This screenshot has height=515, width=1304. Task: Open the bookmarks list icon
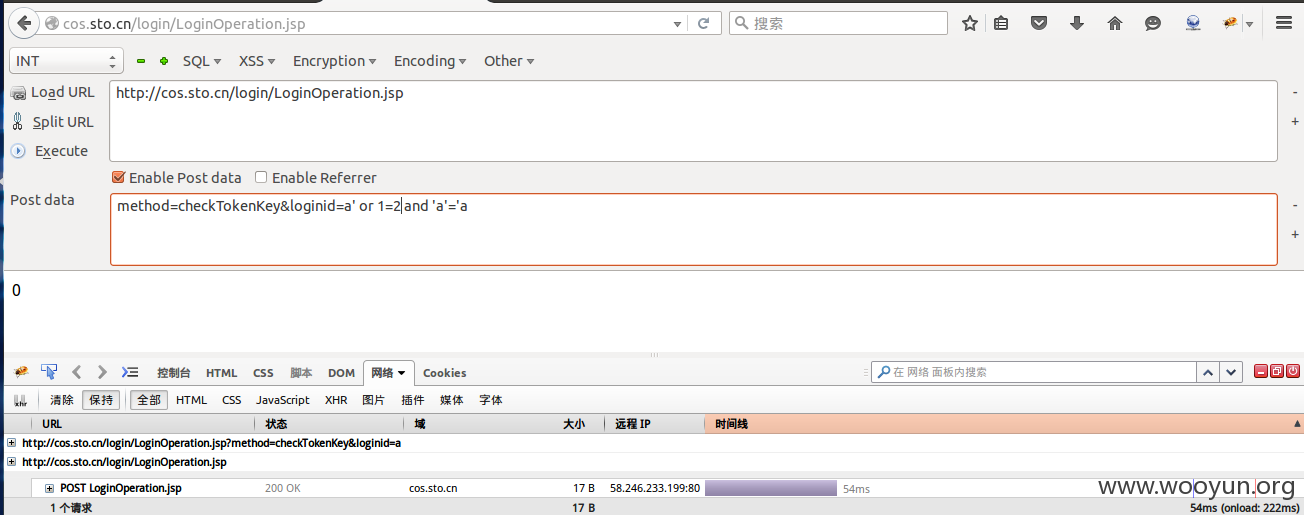click(1001, 23)
